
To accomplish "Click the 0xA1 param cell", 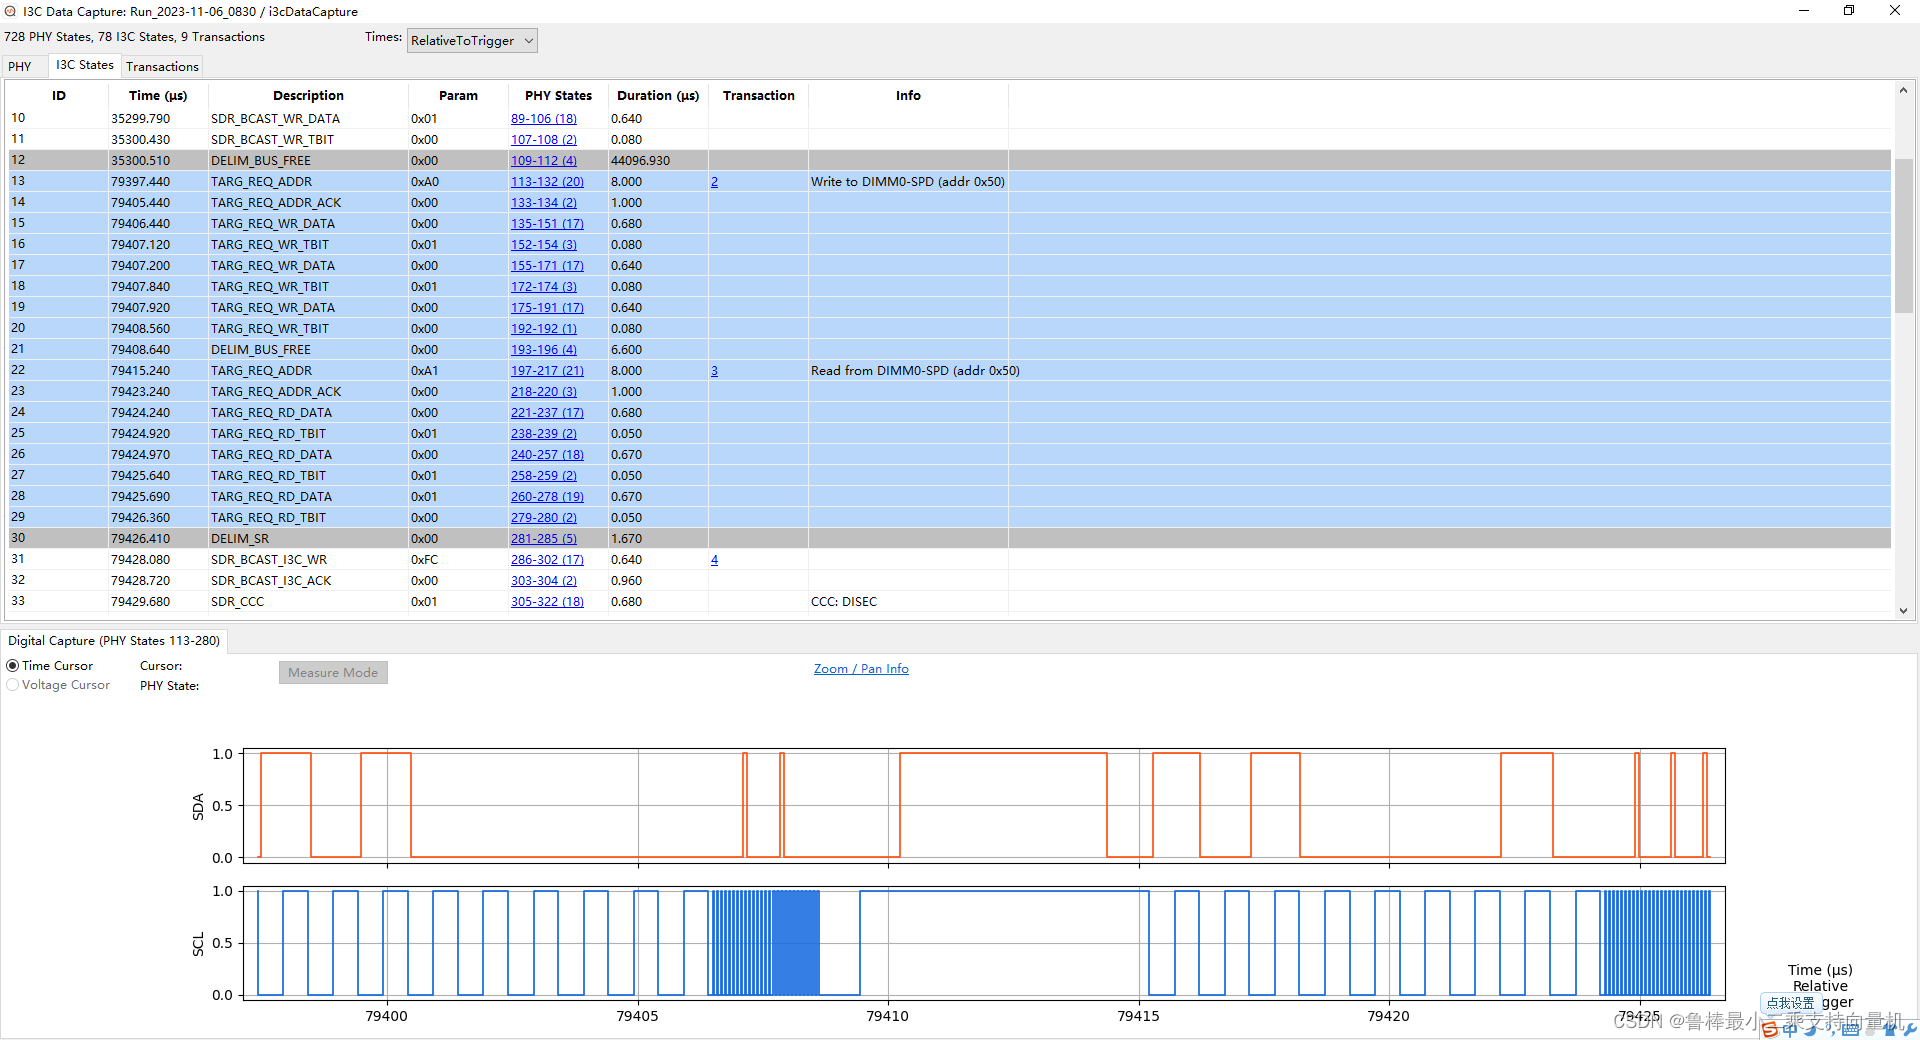I will tap(458, 371).
